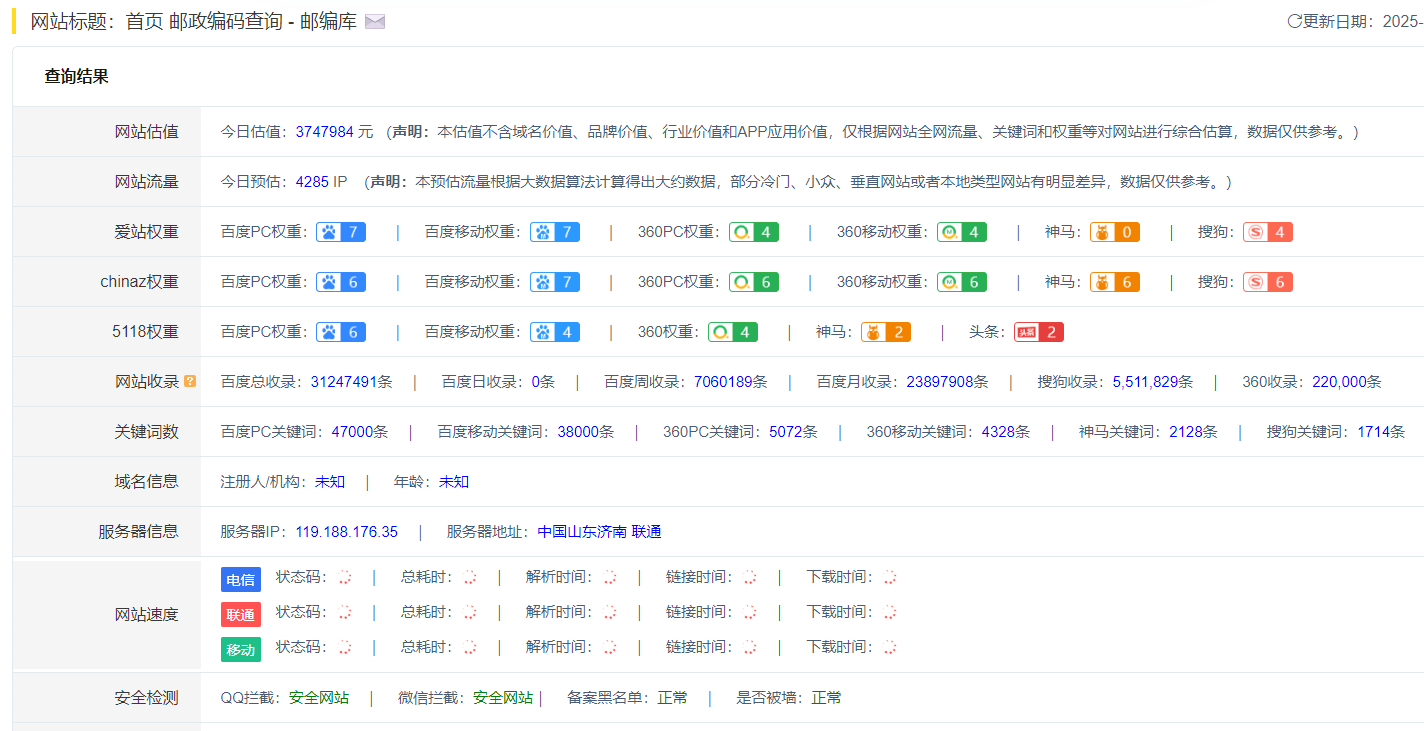Click the mail envelope icon beside the site title
1424x731 pixels.
tap(375, 22)
